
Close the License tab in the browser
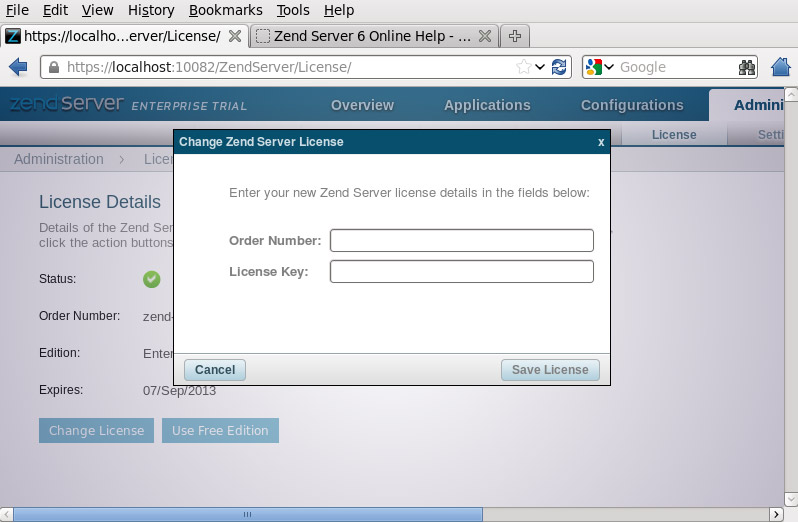click(235, 36)
